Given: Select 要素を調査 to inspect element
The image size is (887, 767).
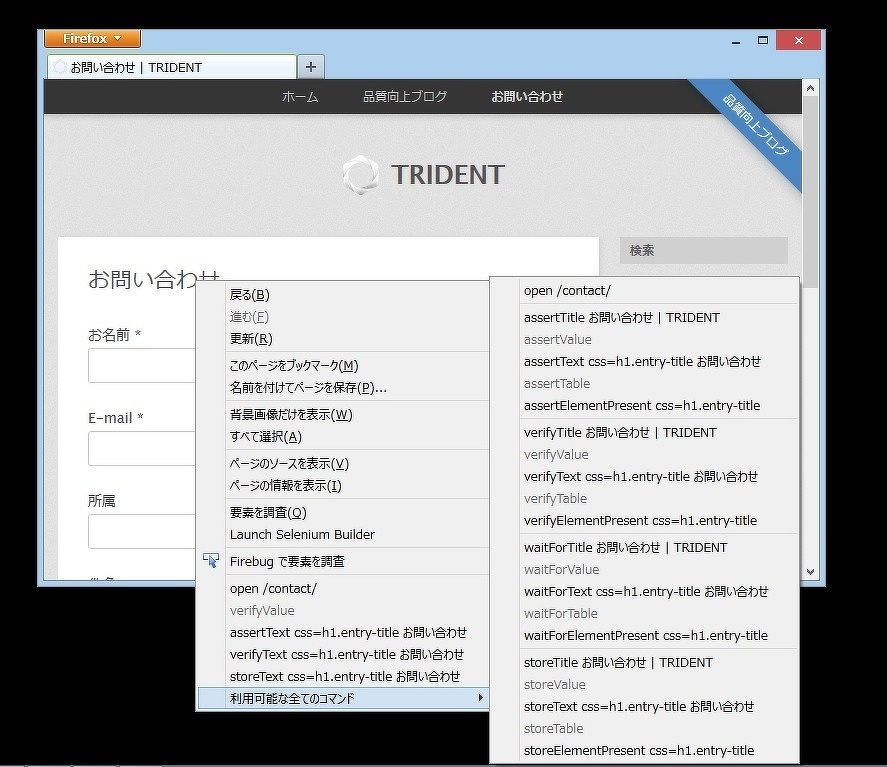Looking at the screenshot, I should pos(267,512).
